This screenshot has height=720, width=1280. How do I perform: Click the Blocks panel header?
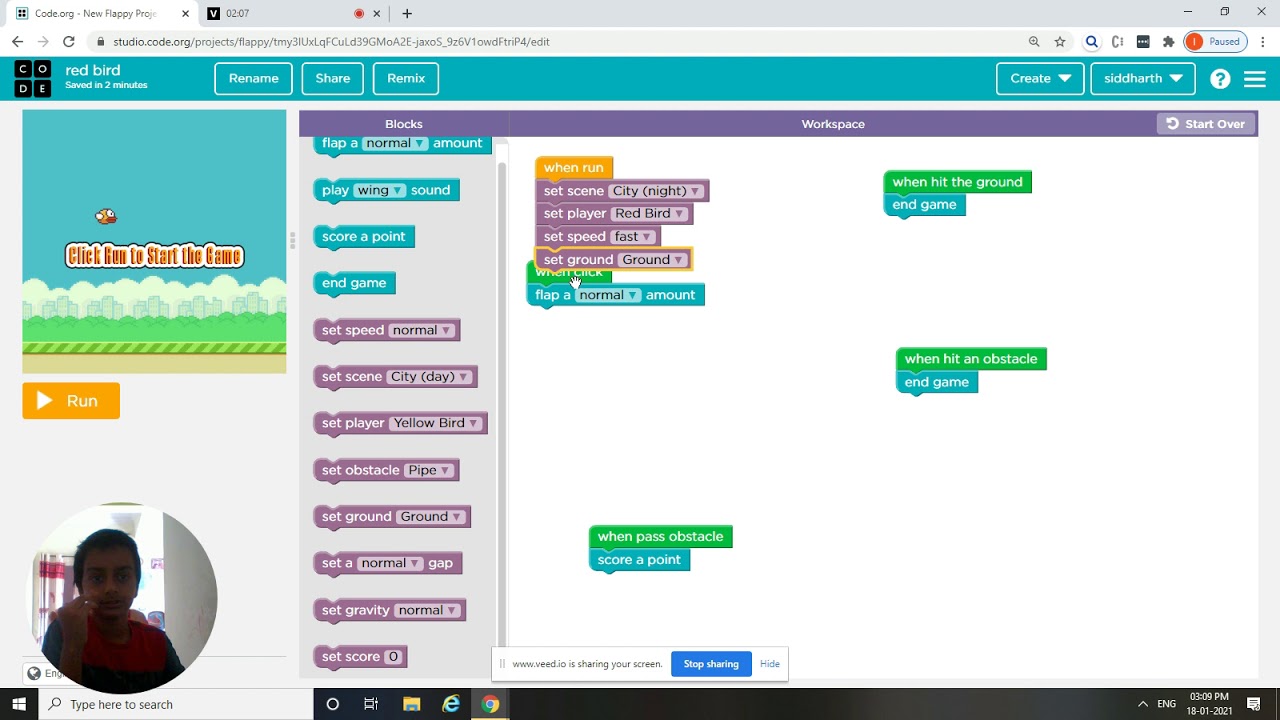[404, 124]
